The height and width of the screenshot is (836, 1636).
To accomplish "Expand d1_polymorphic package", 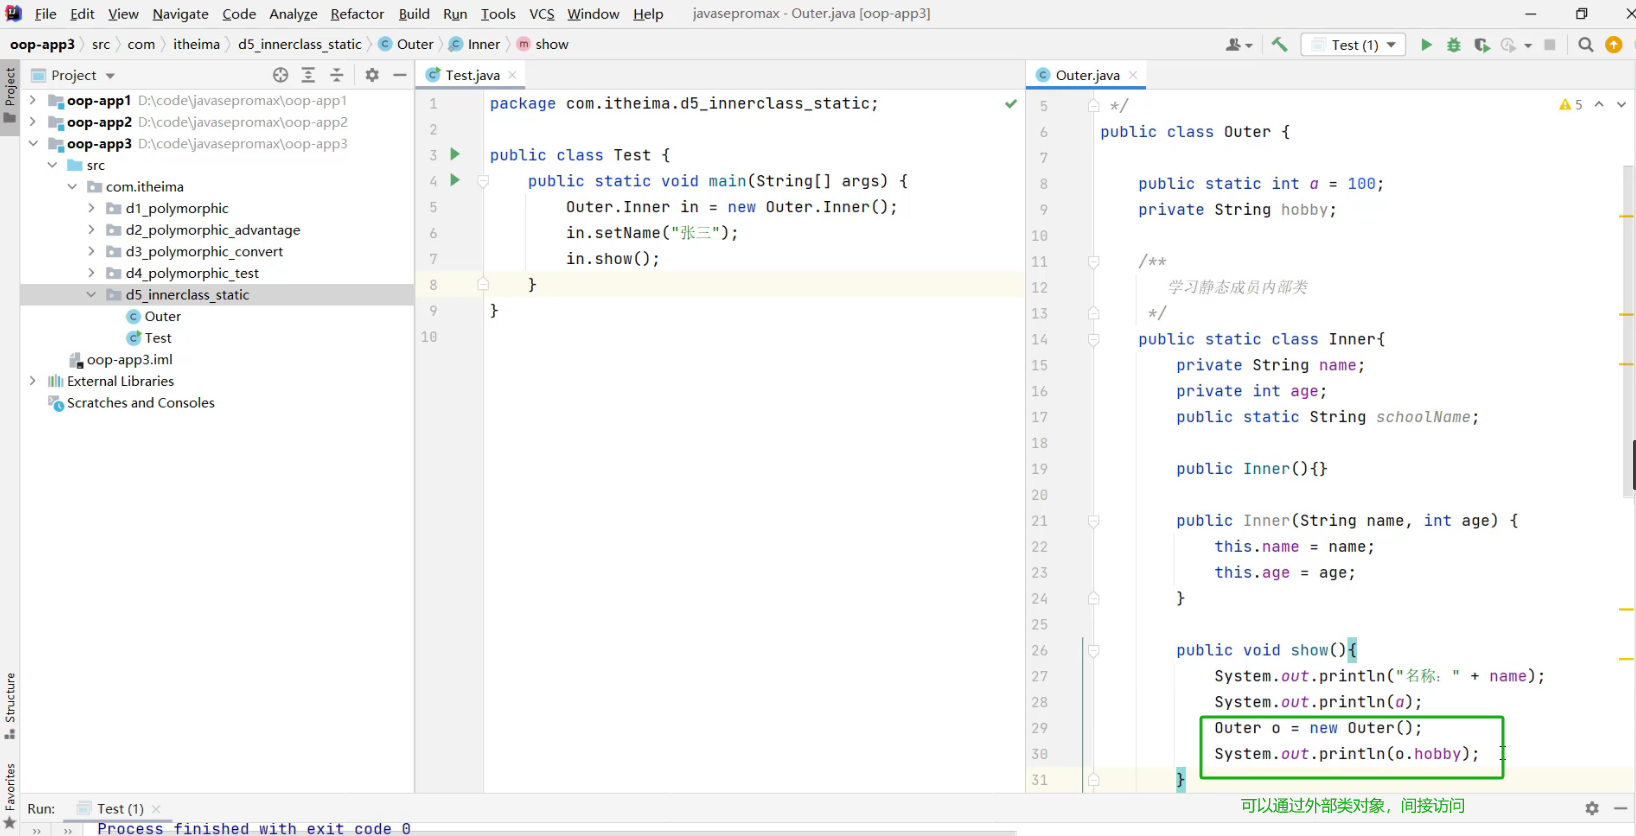I will coord(91,208).
